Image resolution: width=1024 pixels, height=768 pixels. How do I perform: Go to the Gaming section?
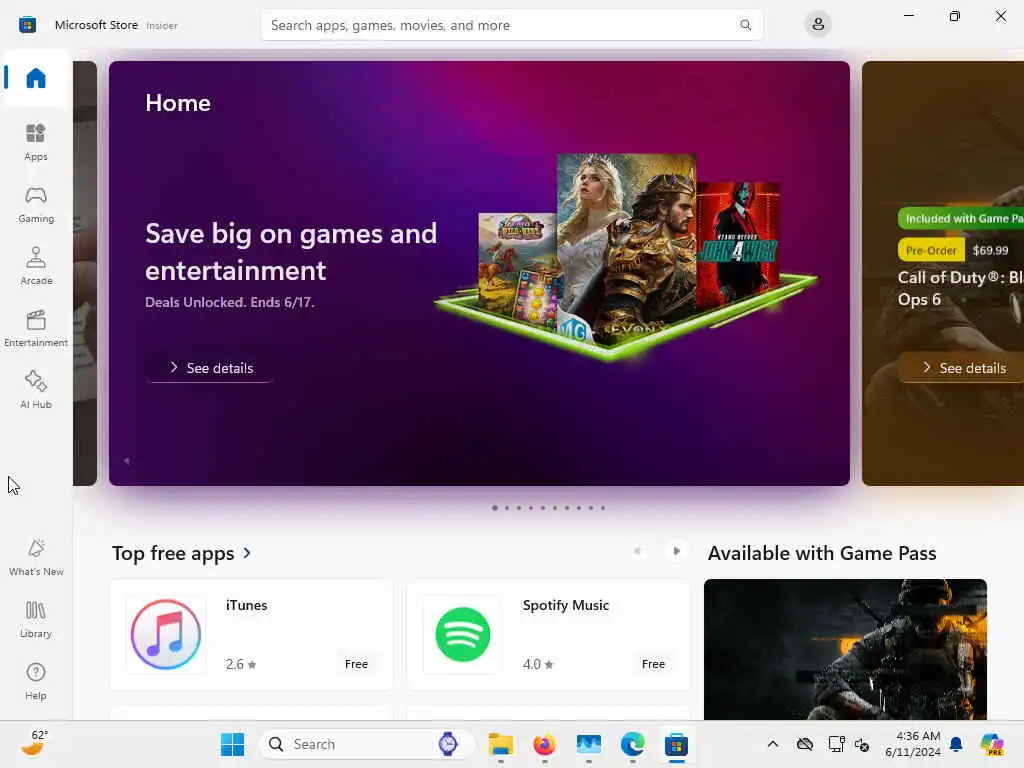tap(36, 204)
